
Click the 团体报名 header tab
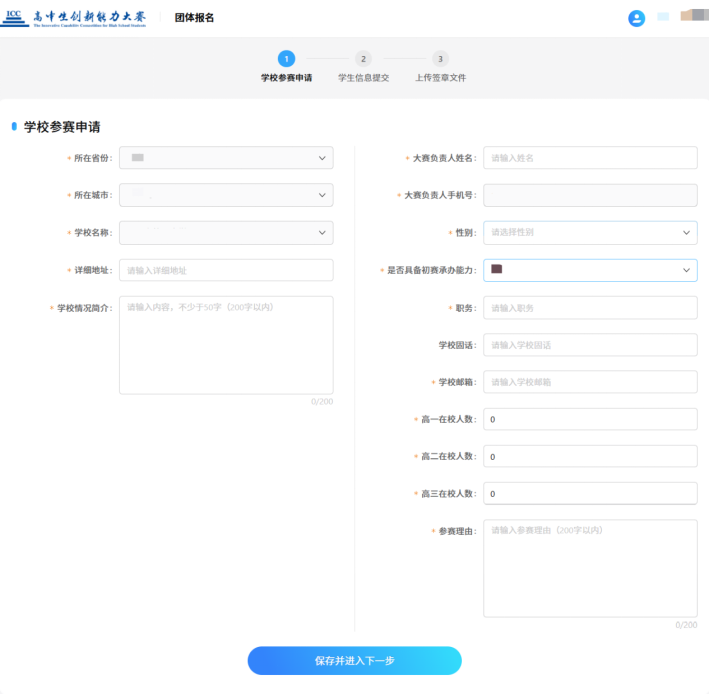pyautogui.click(x=194, y=18)
